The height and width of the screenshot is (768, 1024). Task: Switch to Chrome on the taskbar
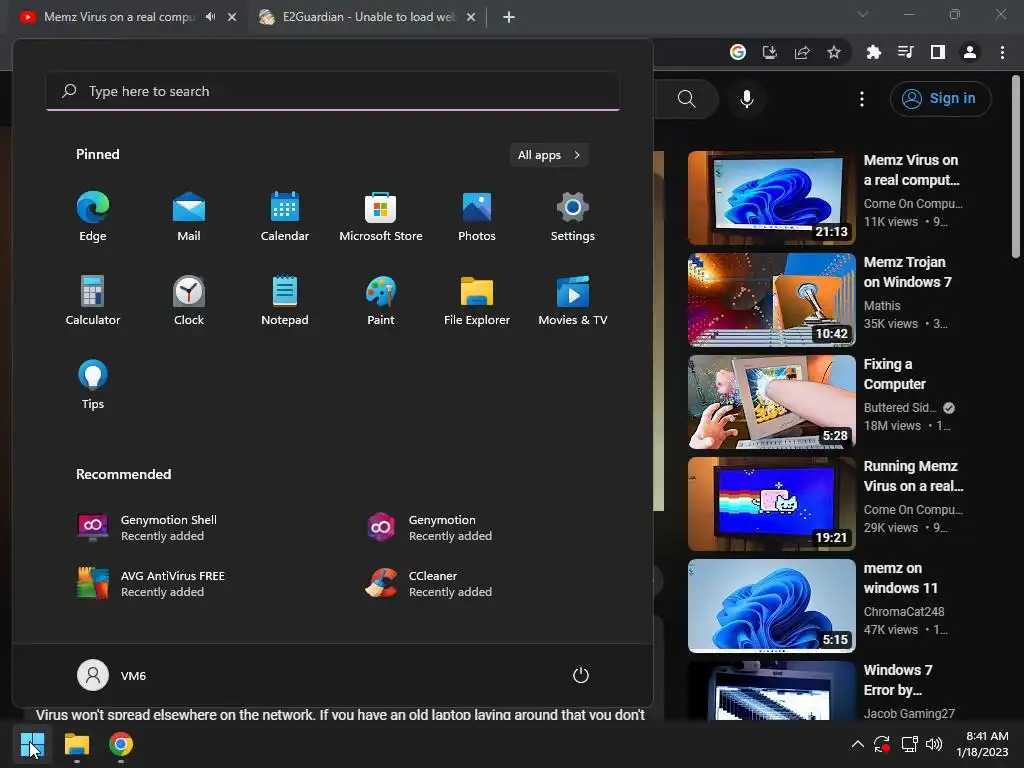(x=121, y=744)
